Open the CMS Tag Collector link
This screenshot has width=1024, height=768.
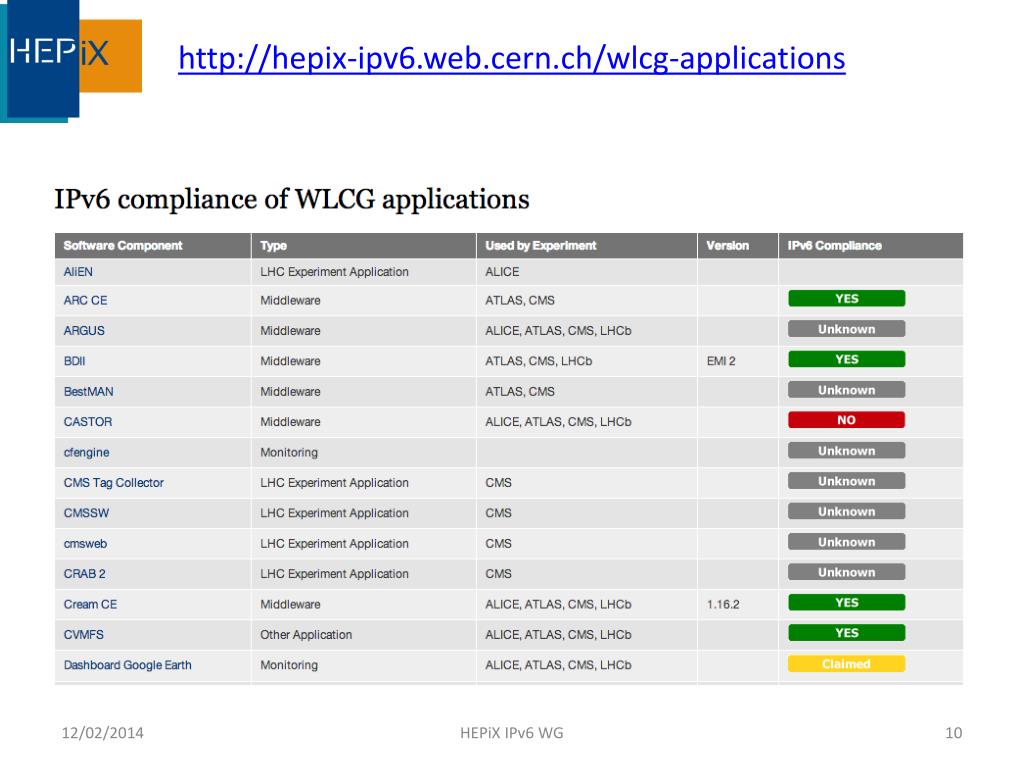click(x=114, y=483)
